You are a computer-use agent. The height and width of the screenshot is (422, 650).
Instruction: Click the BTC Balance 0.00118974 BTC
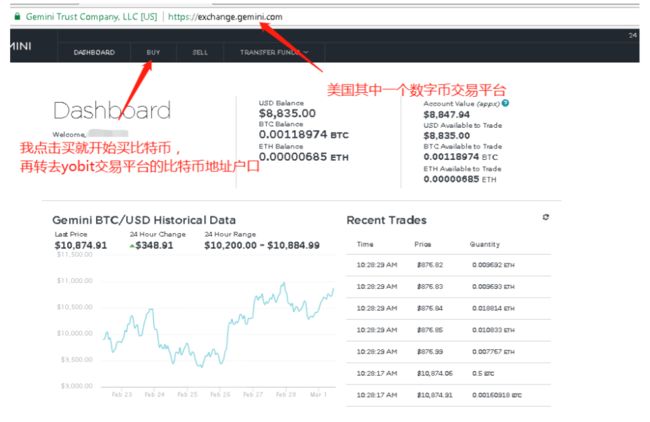(x=303, y=135)
